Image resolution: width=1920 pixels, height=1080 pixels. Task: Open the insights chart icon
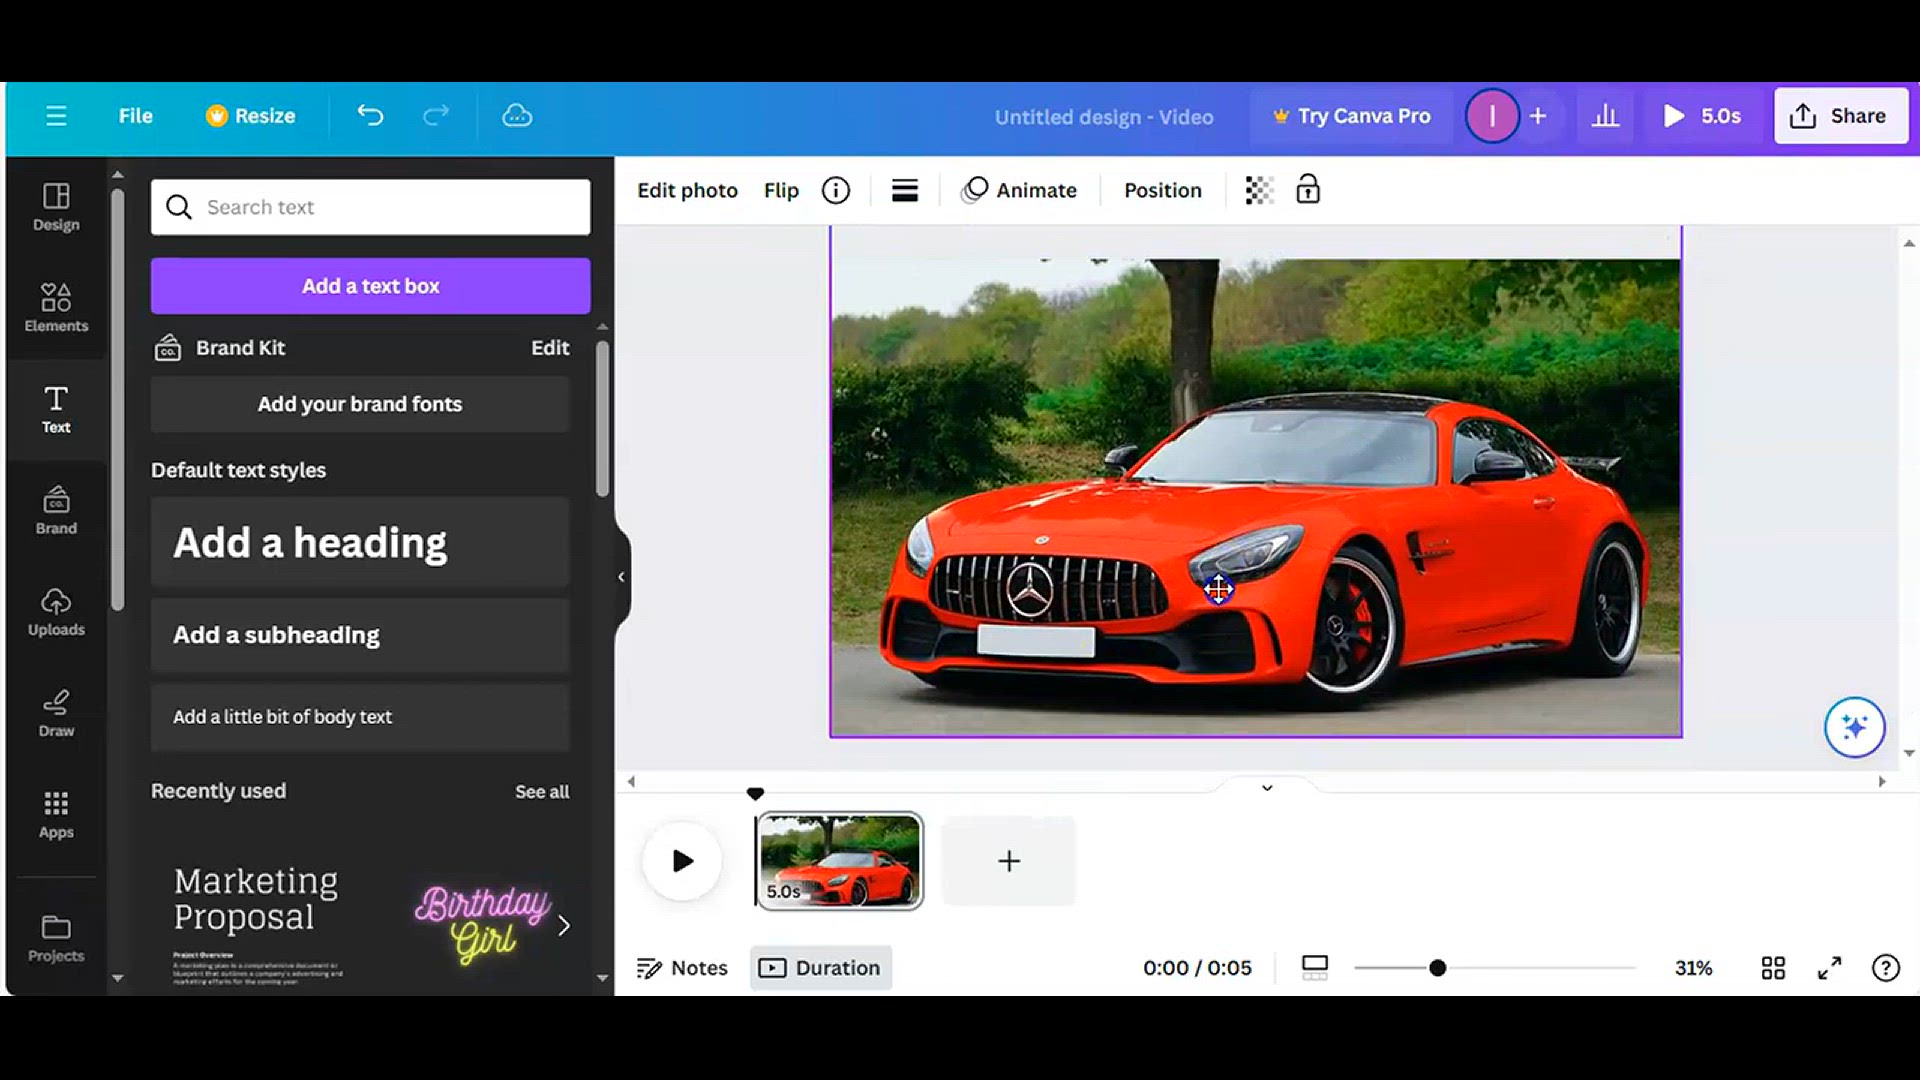click(x=1605, y=116)
